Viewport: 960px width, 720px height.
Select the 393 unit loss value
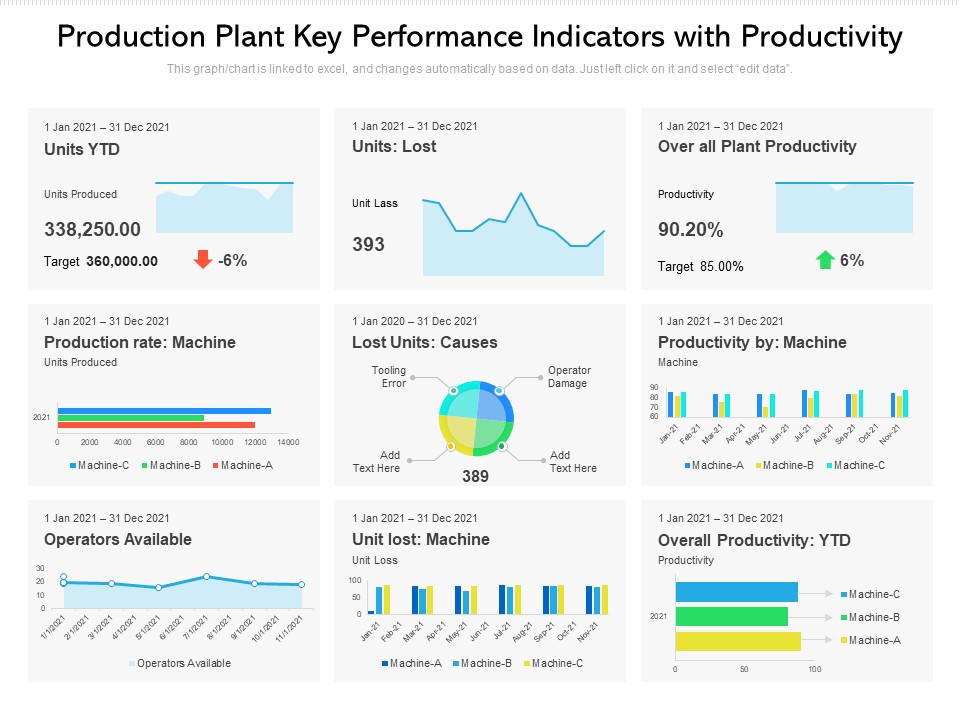[368, 244]
